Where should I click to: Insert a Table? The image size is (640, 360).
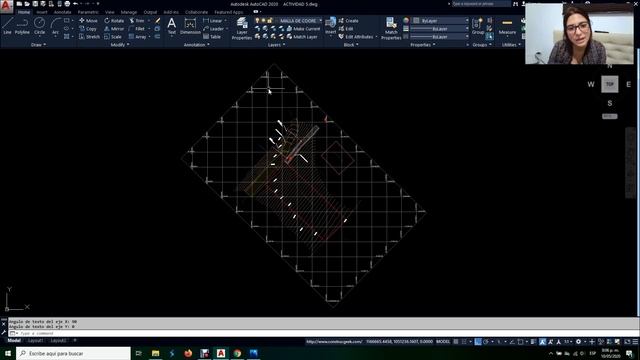point(212,37)
